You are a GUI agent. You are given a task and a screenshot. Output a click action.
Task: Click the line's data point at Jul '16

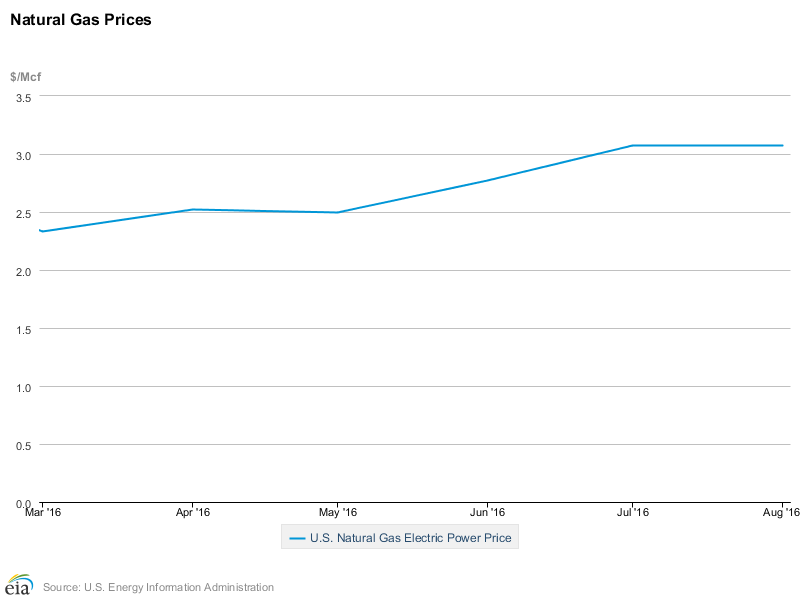point(633,146)
